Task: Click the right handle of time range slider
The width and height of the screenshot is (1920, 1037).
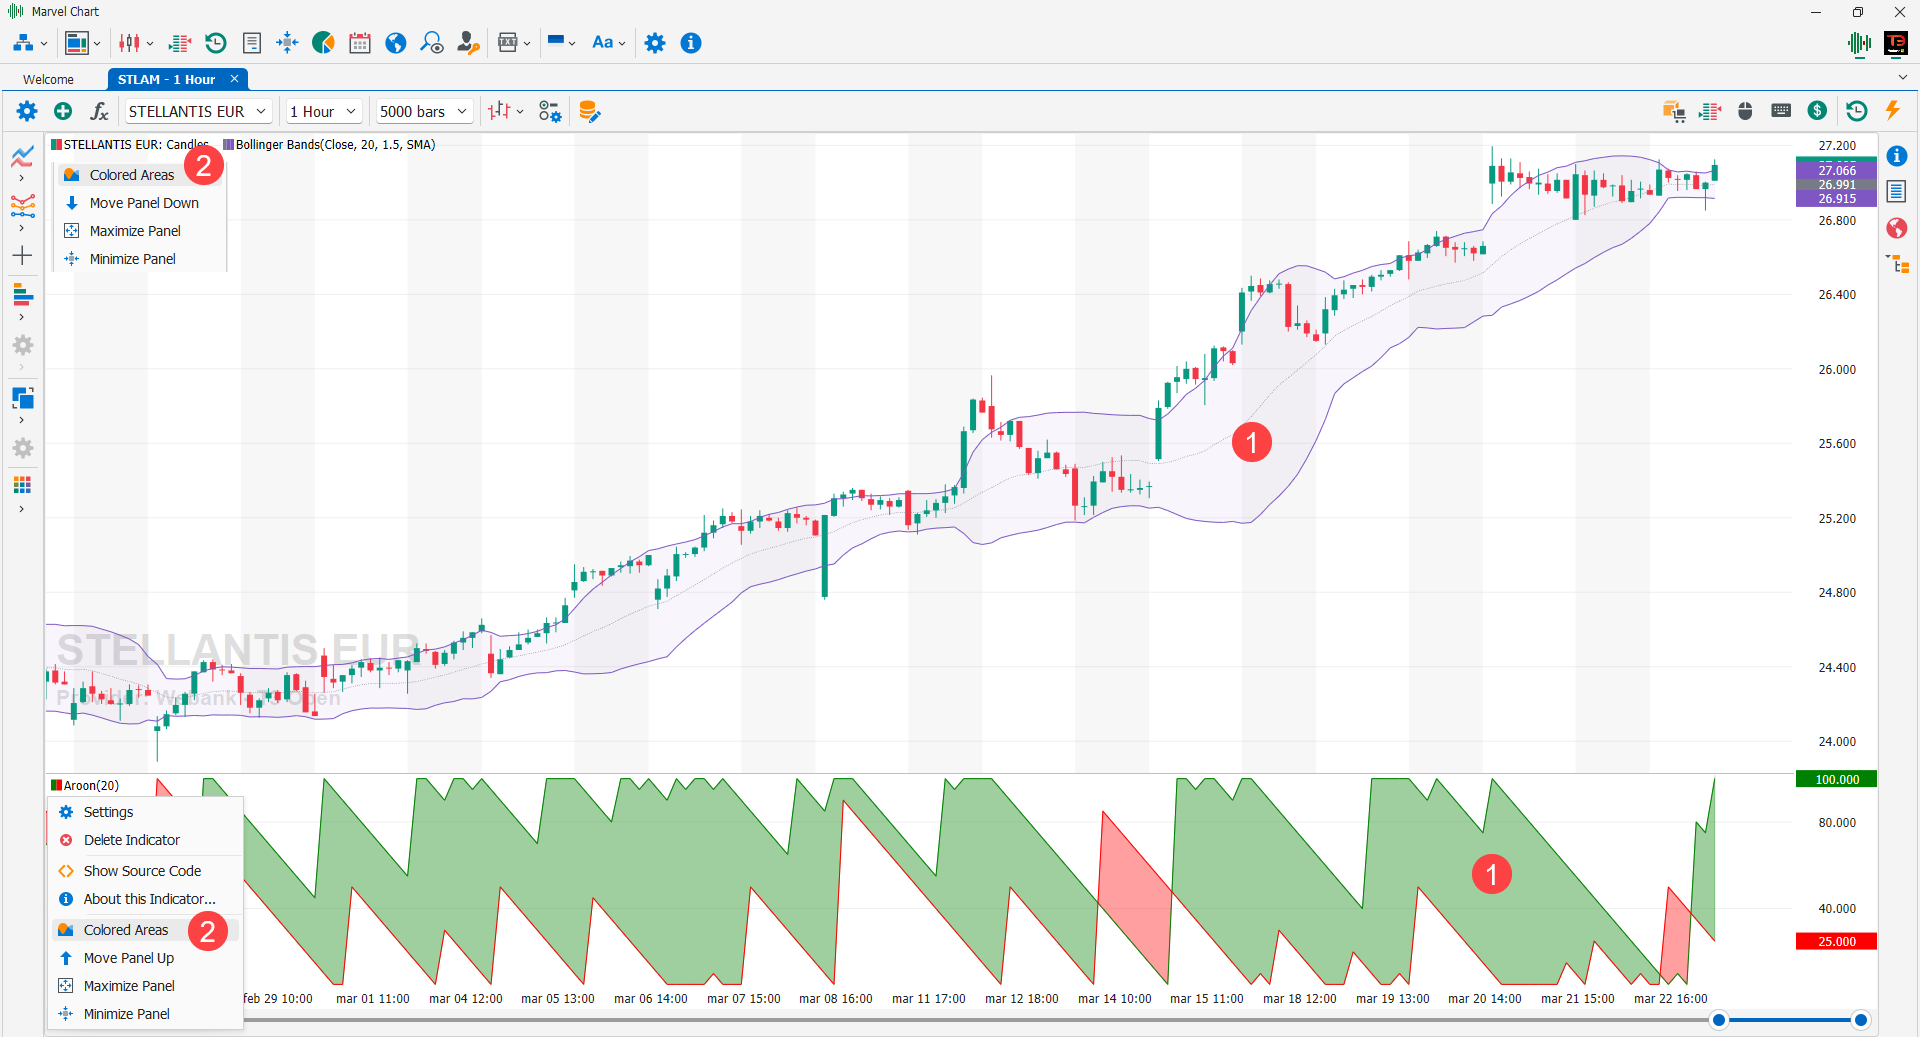Action: tap(1860, 1020)
